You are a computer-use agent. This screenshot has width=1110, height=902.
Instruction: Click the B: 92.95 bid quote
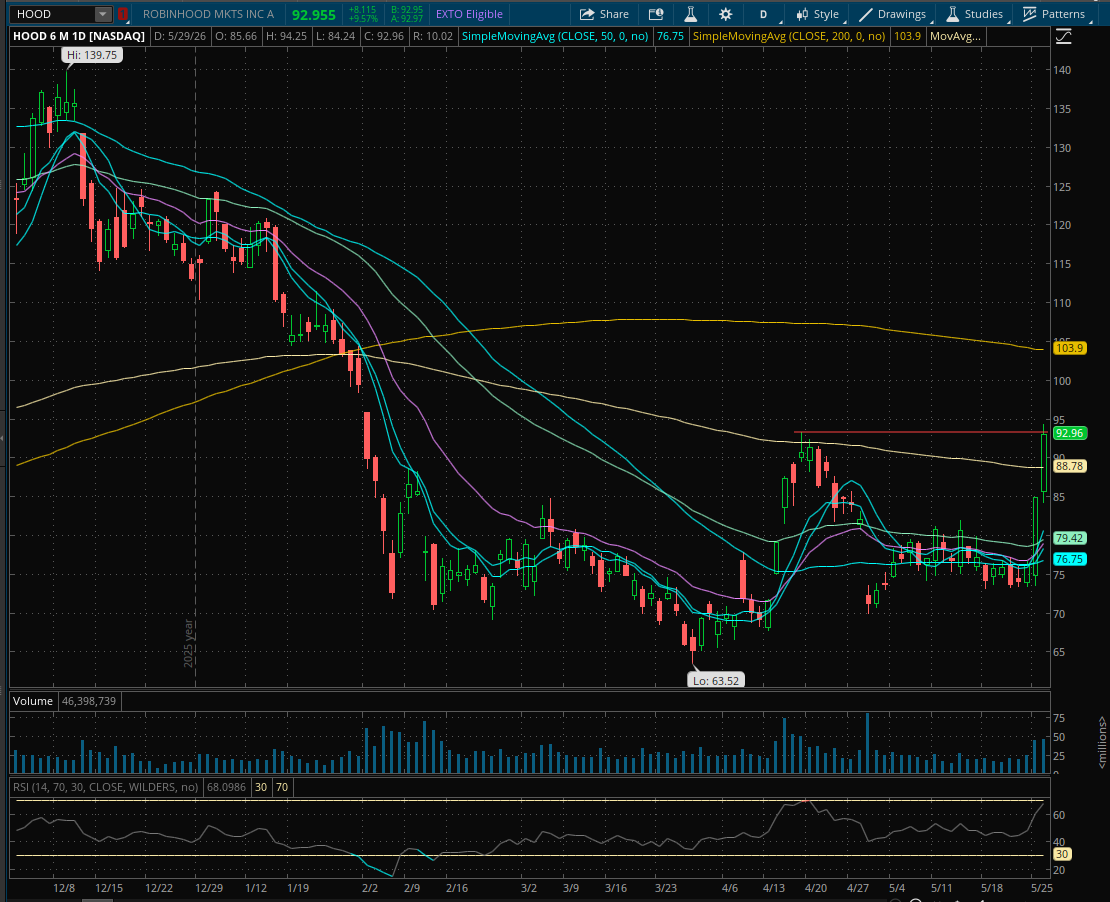[407, 10]
